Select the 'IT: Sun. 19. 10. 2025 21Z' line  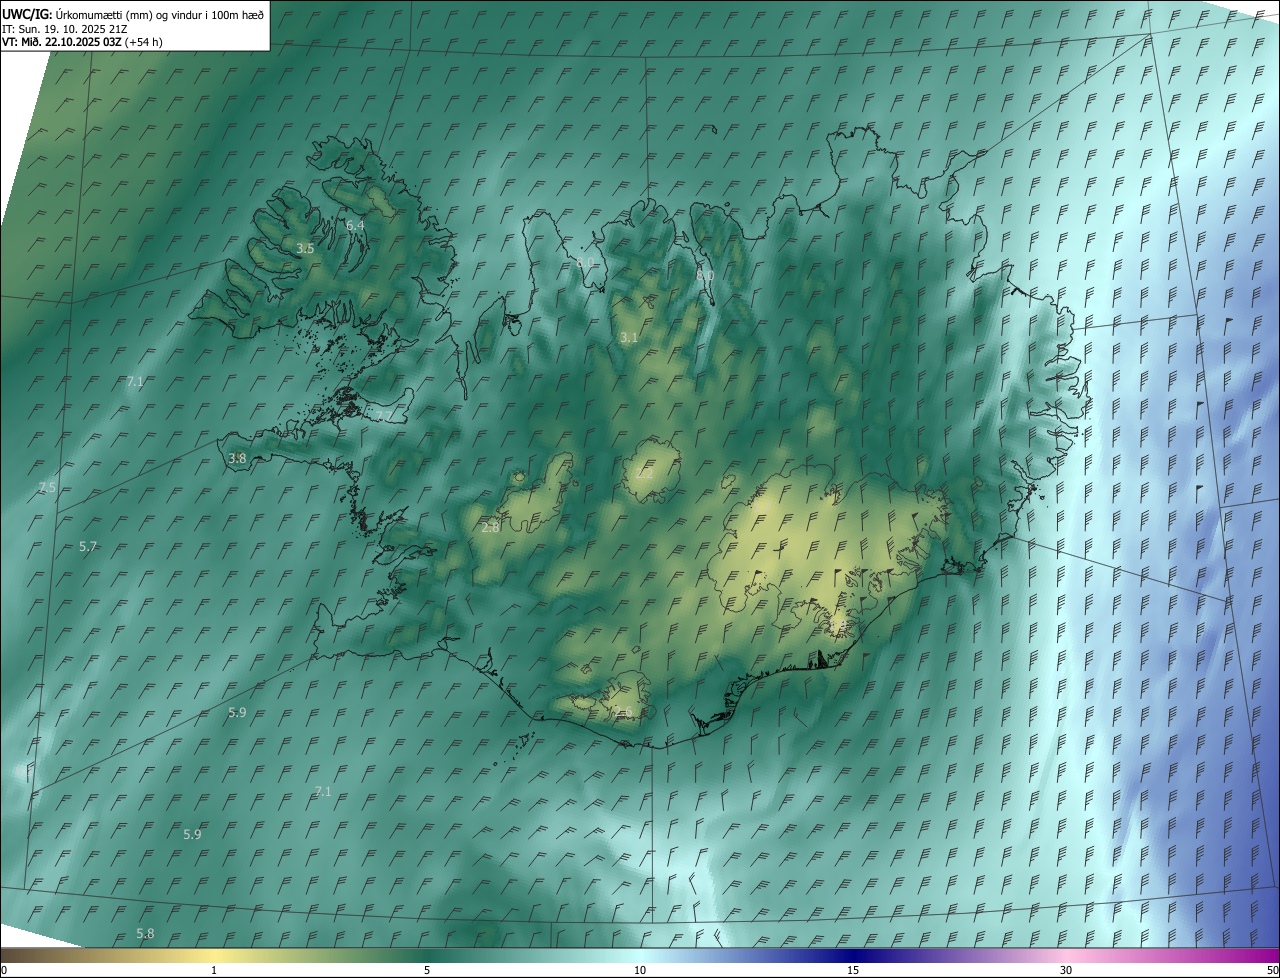[x=64, y=28]
